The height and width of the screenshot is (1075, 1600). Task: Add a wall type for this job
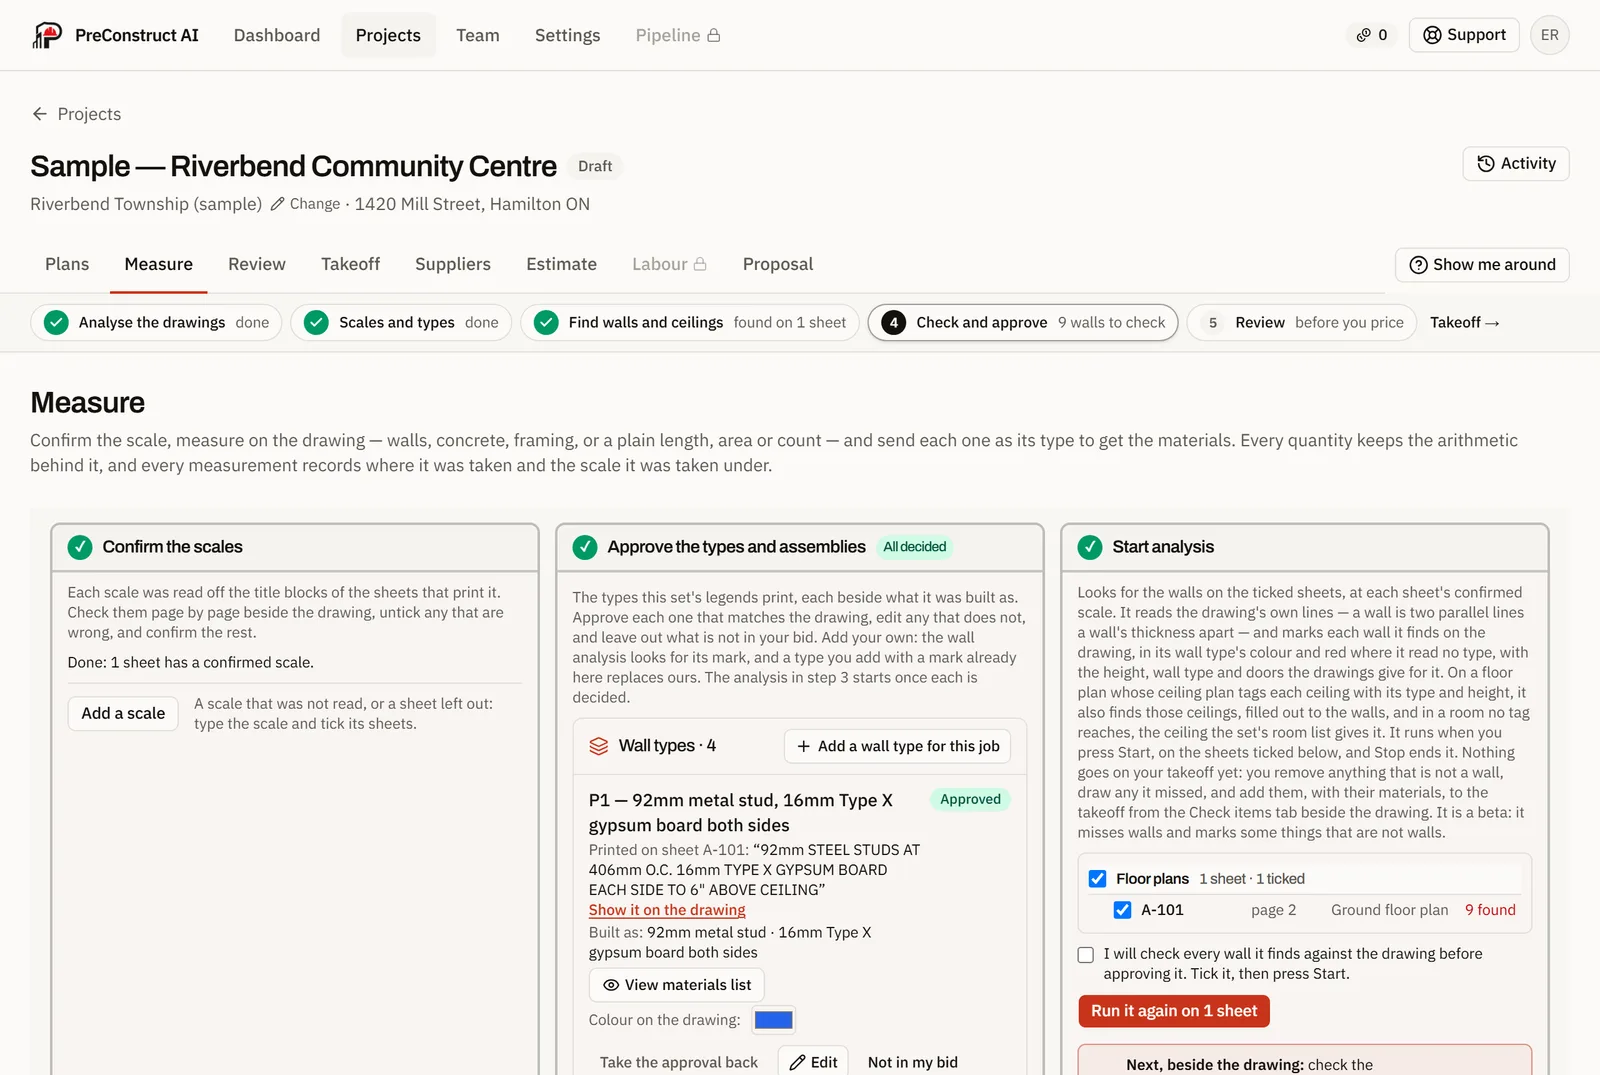point(898,746)
